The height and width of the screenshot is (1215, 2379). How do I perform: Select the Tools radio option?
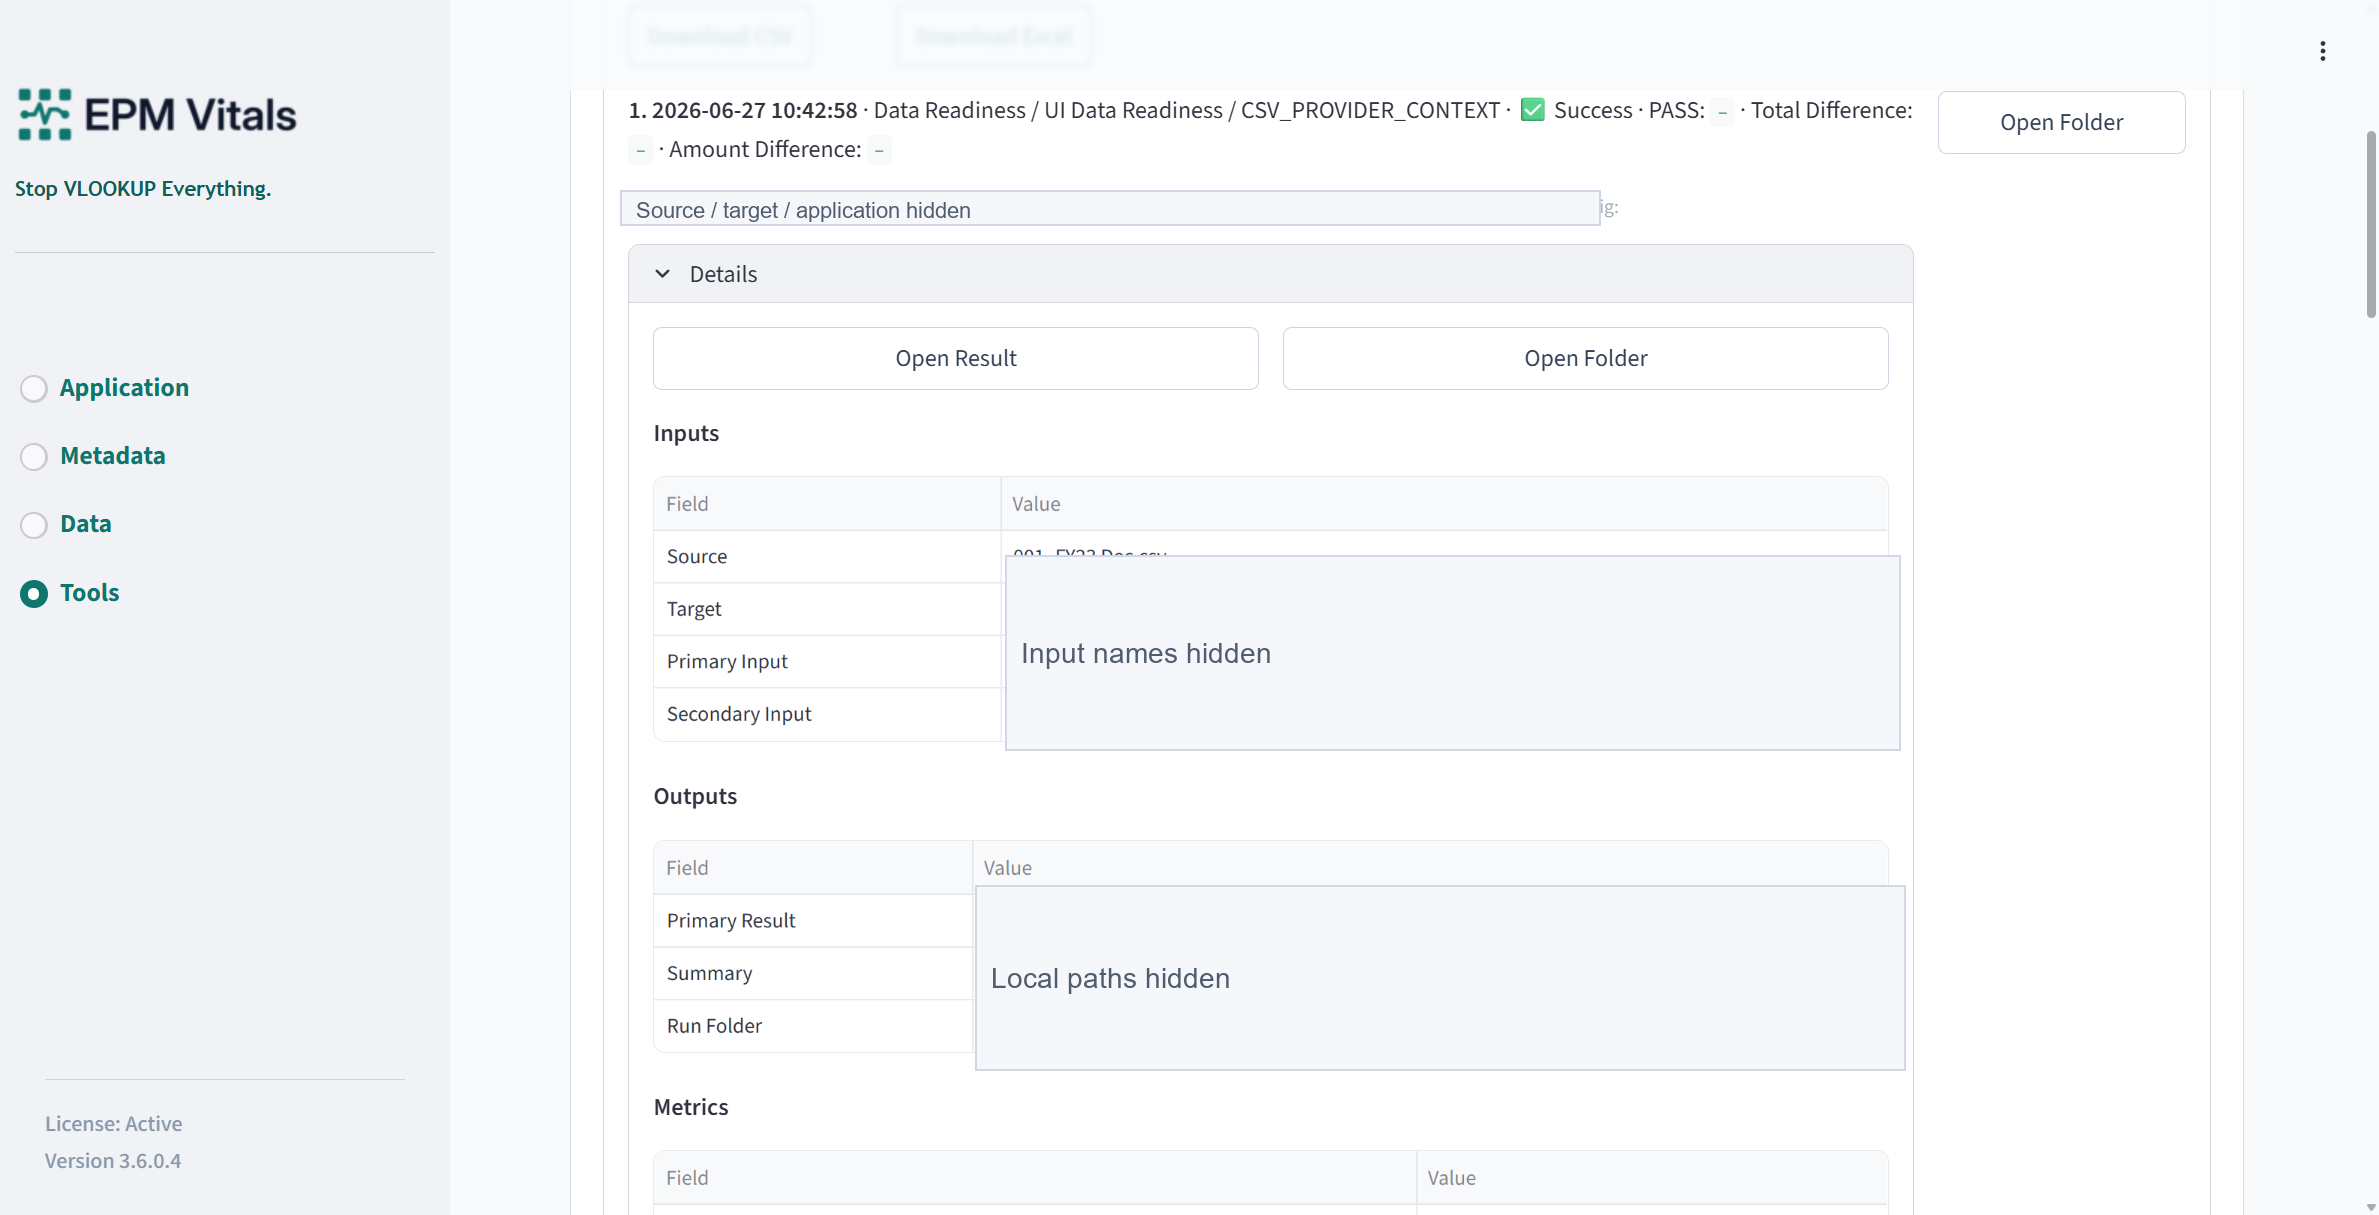tap(34, 593)
